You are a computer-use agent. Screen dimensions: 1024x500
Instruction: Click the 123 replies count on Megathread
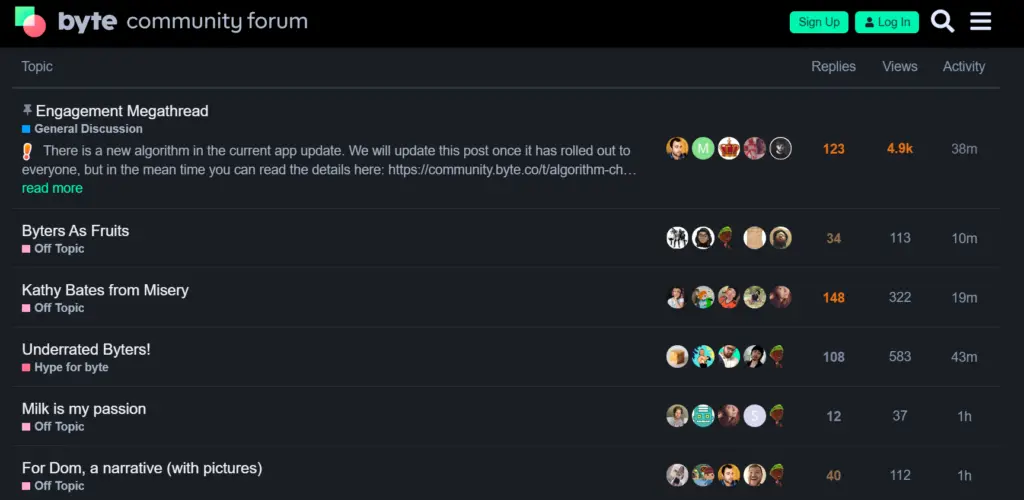tap(833, 149)
